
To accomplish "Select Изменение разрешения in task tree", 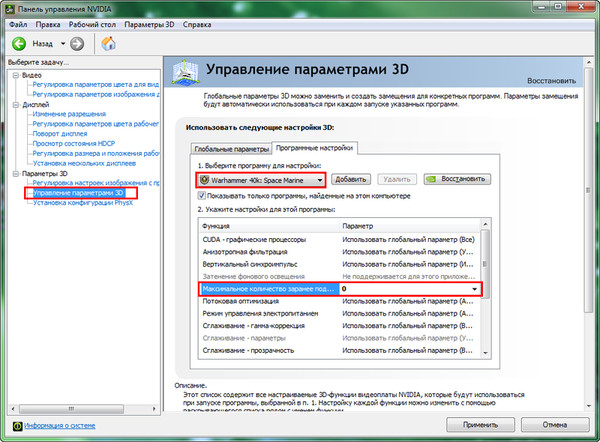I will pyautogui.click(x=69, y=114).
